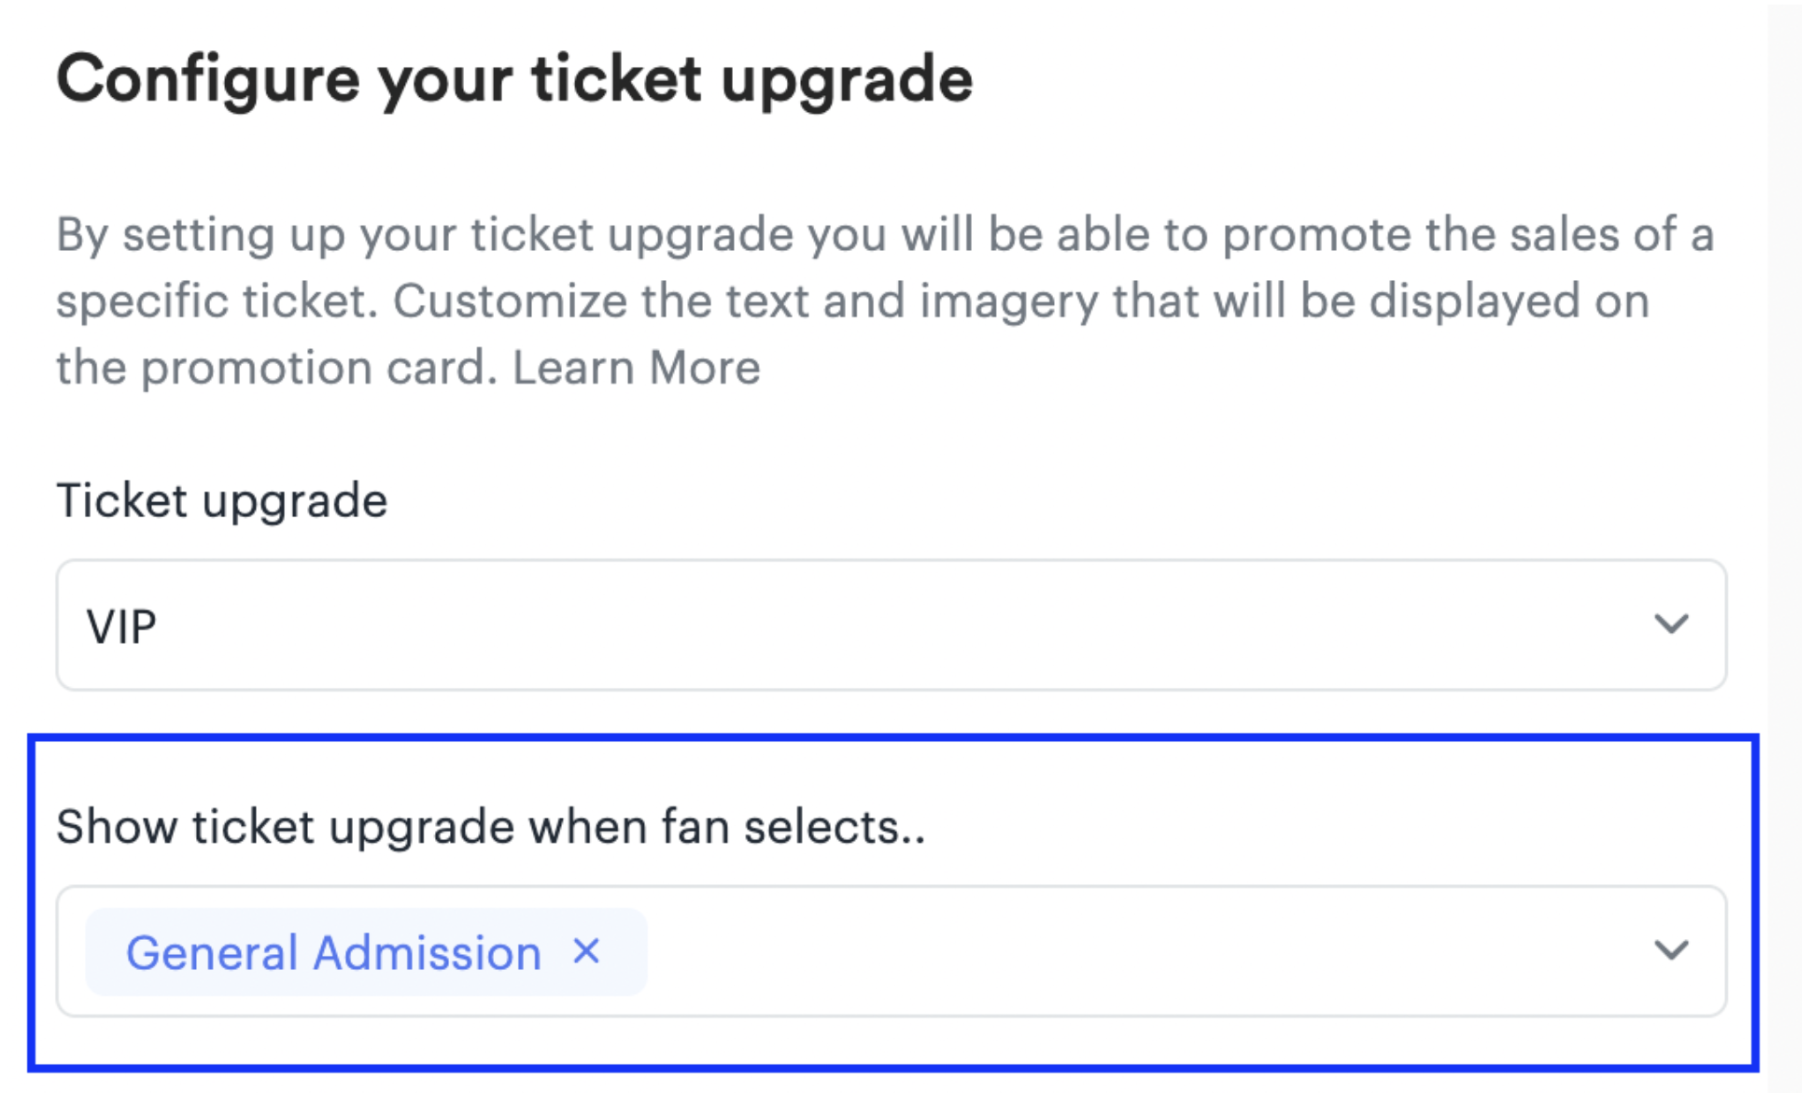Click the remove icon inside the blue chip
The height and width of the screenshot is (1114, 1802).
(x=588, y=952)
